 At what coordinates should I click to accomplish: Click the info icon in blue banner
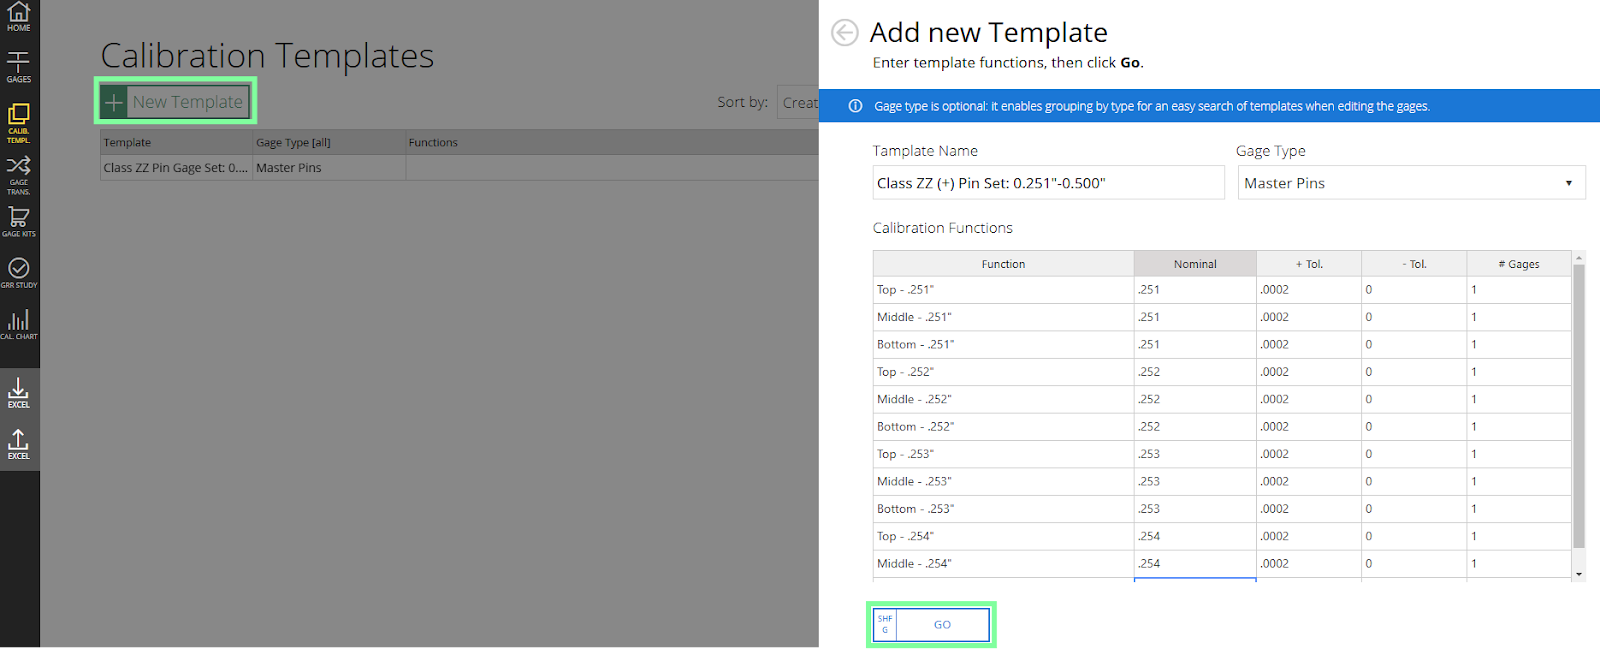[x=855, y=106]
